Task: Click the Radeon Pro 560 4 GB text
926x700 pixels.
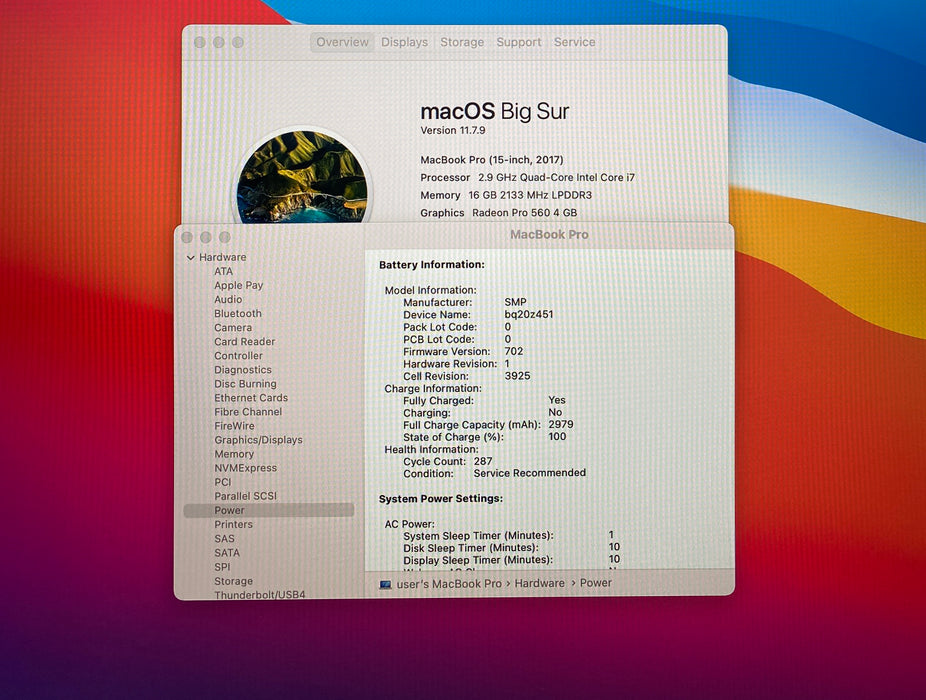Action: pos(524,213)
